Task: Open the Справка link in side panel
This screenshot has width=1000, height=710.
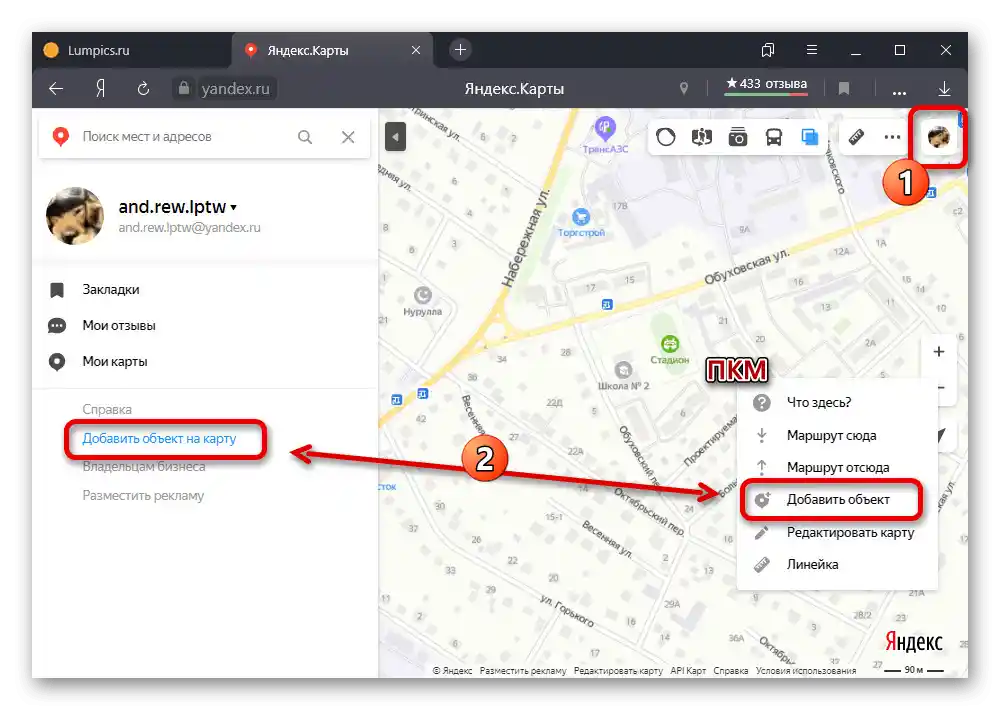Action: tap(107, 410)
